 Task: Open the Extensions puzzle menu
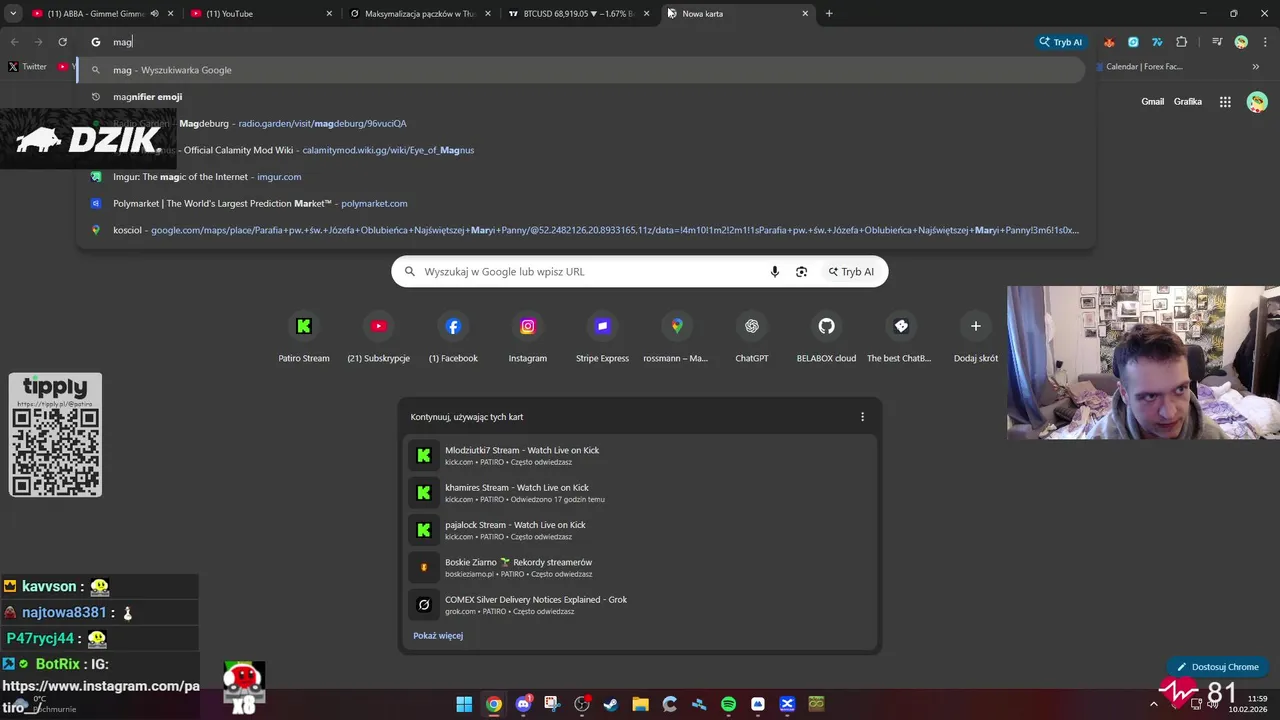(x=1181, y=42)
